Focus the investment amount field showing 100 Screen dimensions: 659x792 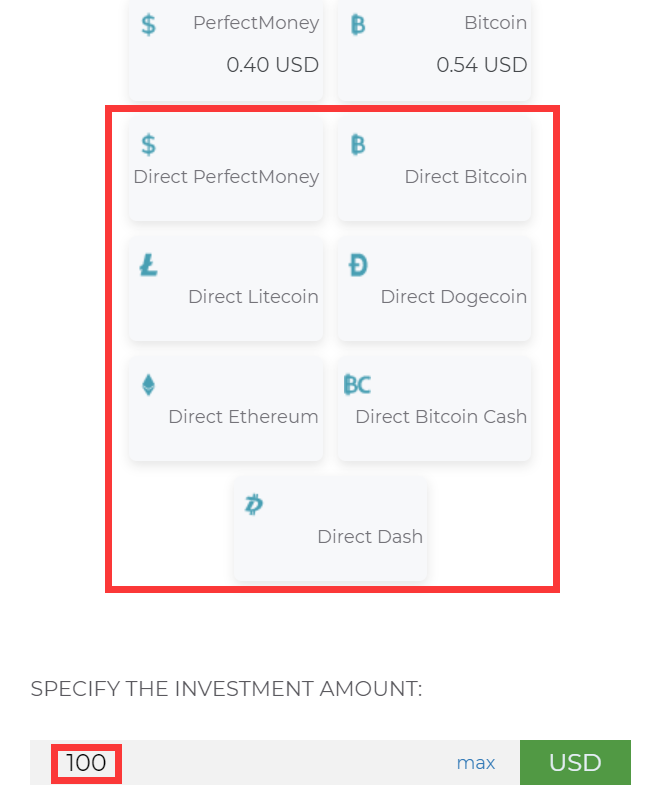coord(275,763)
